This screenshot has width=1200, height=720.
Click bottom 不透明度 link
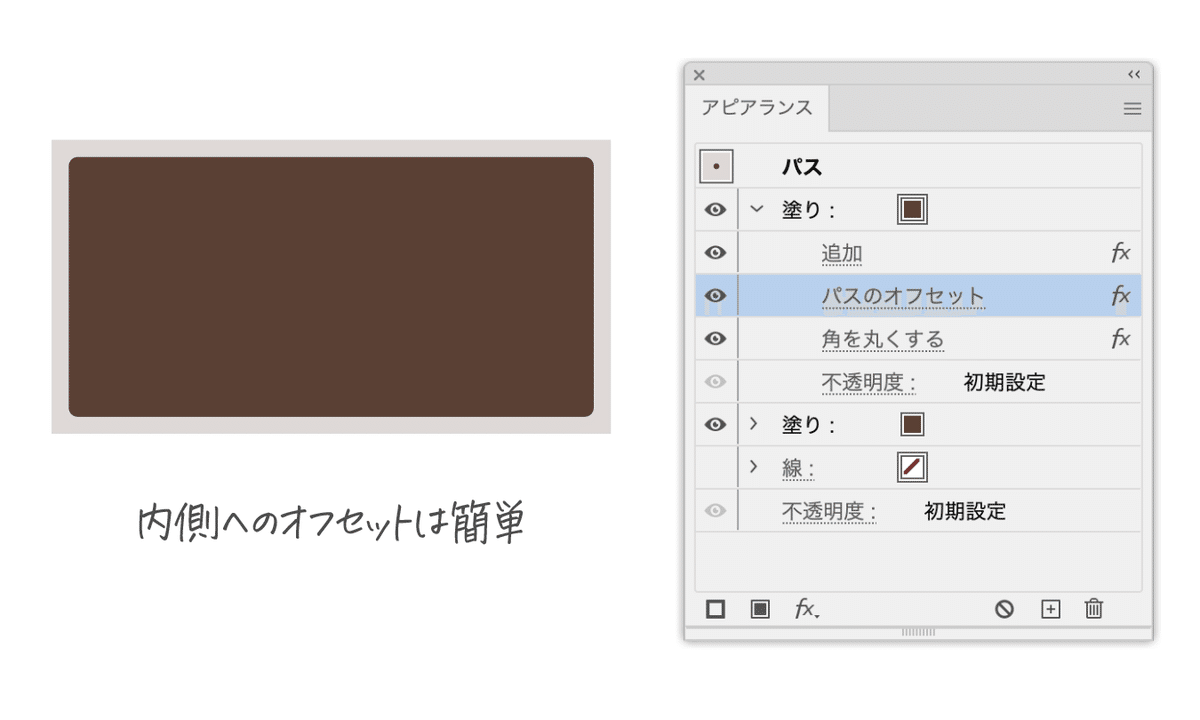coord(828,512)
